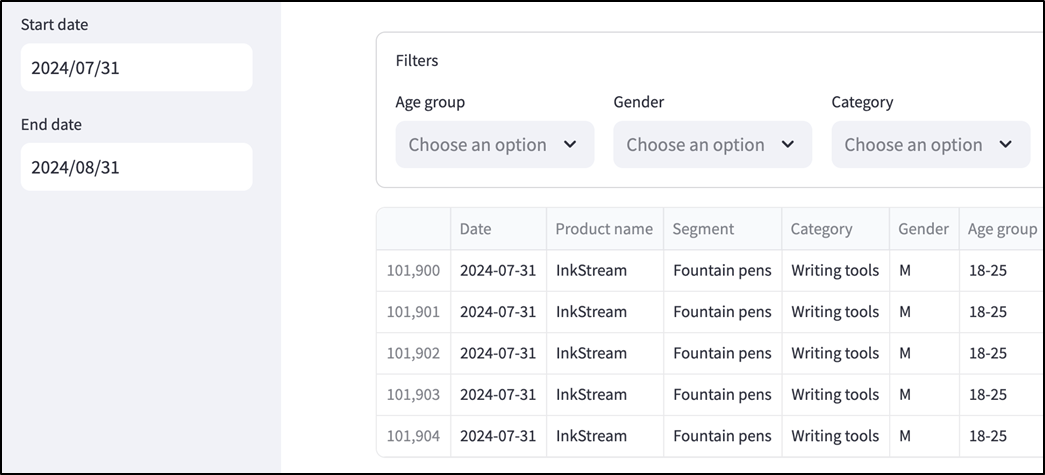This screenshot has width=1045, height=475.
Task: Sort by the Category column header
Action: point(836,229)
